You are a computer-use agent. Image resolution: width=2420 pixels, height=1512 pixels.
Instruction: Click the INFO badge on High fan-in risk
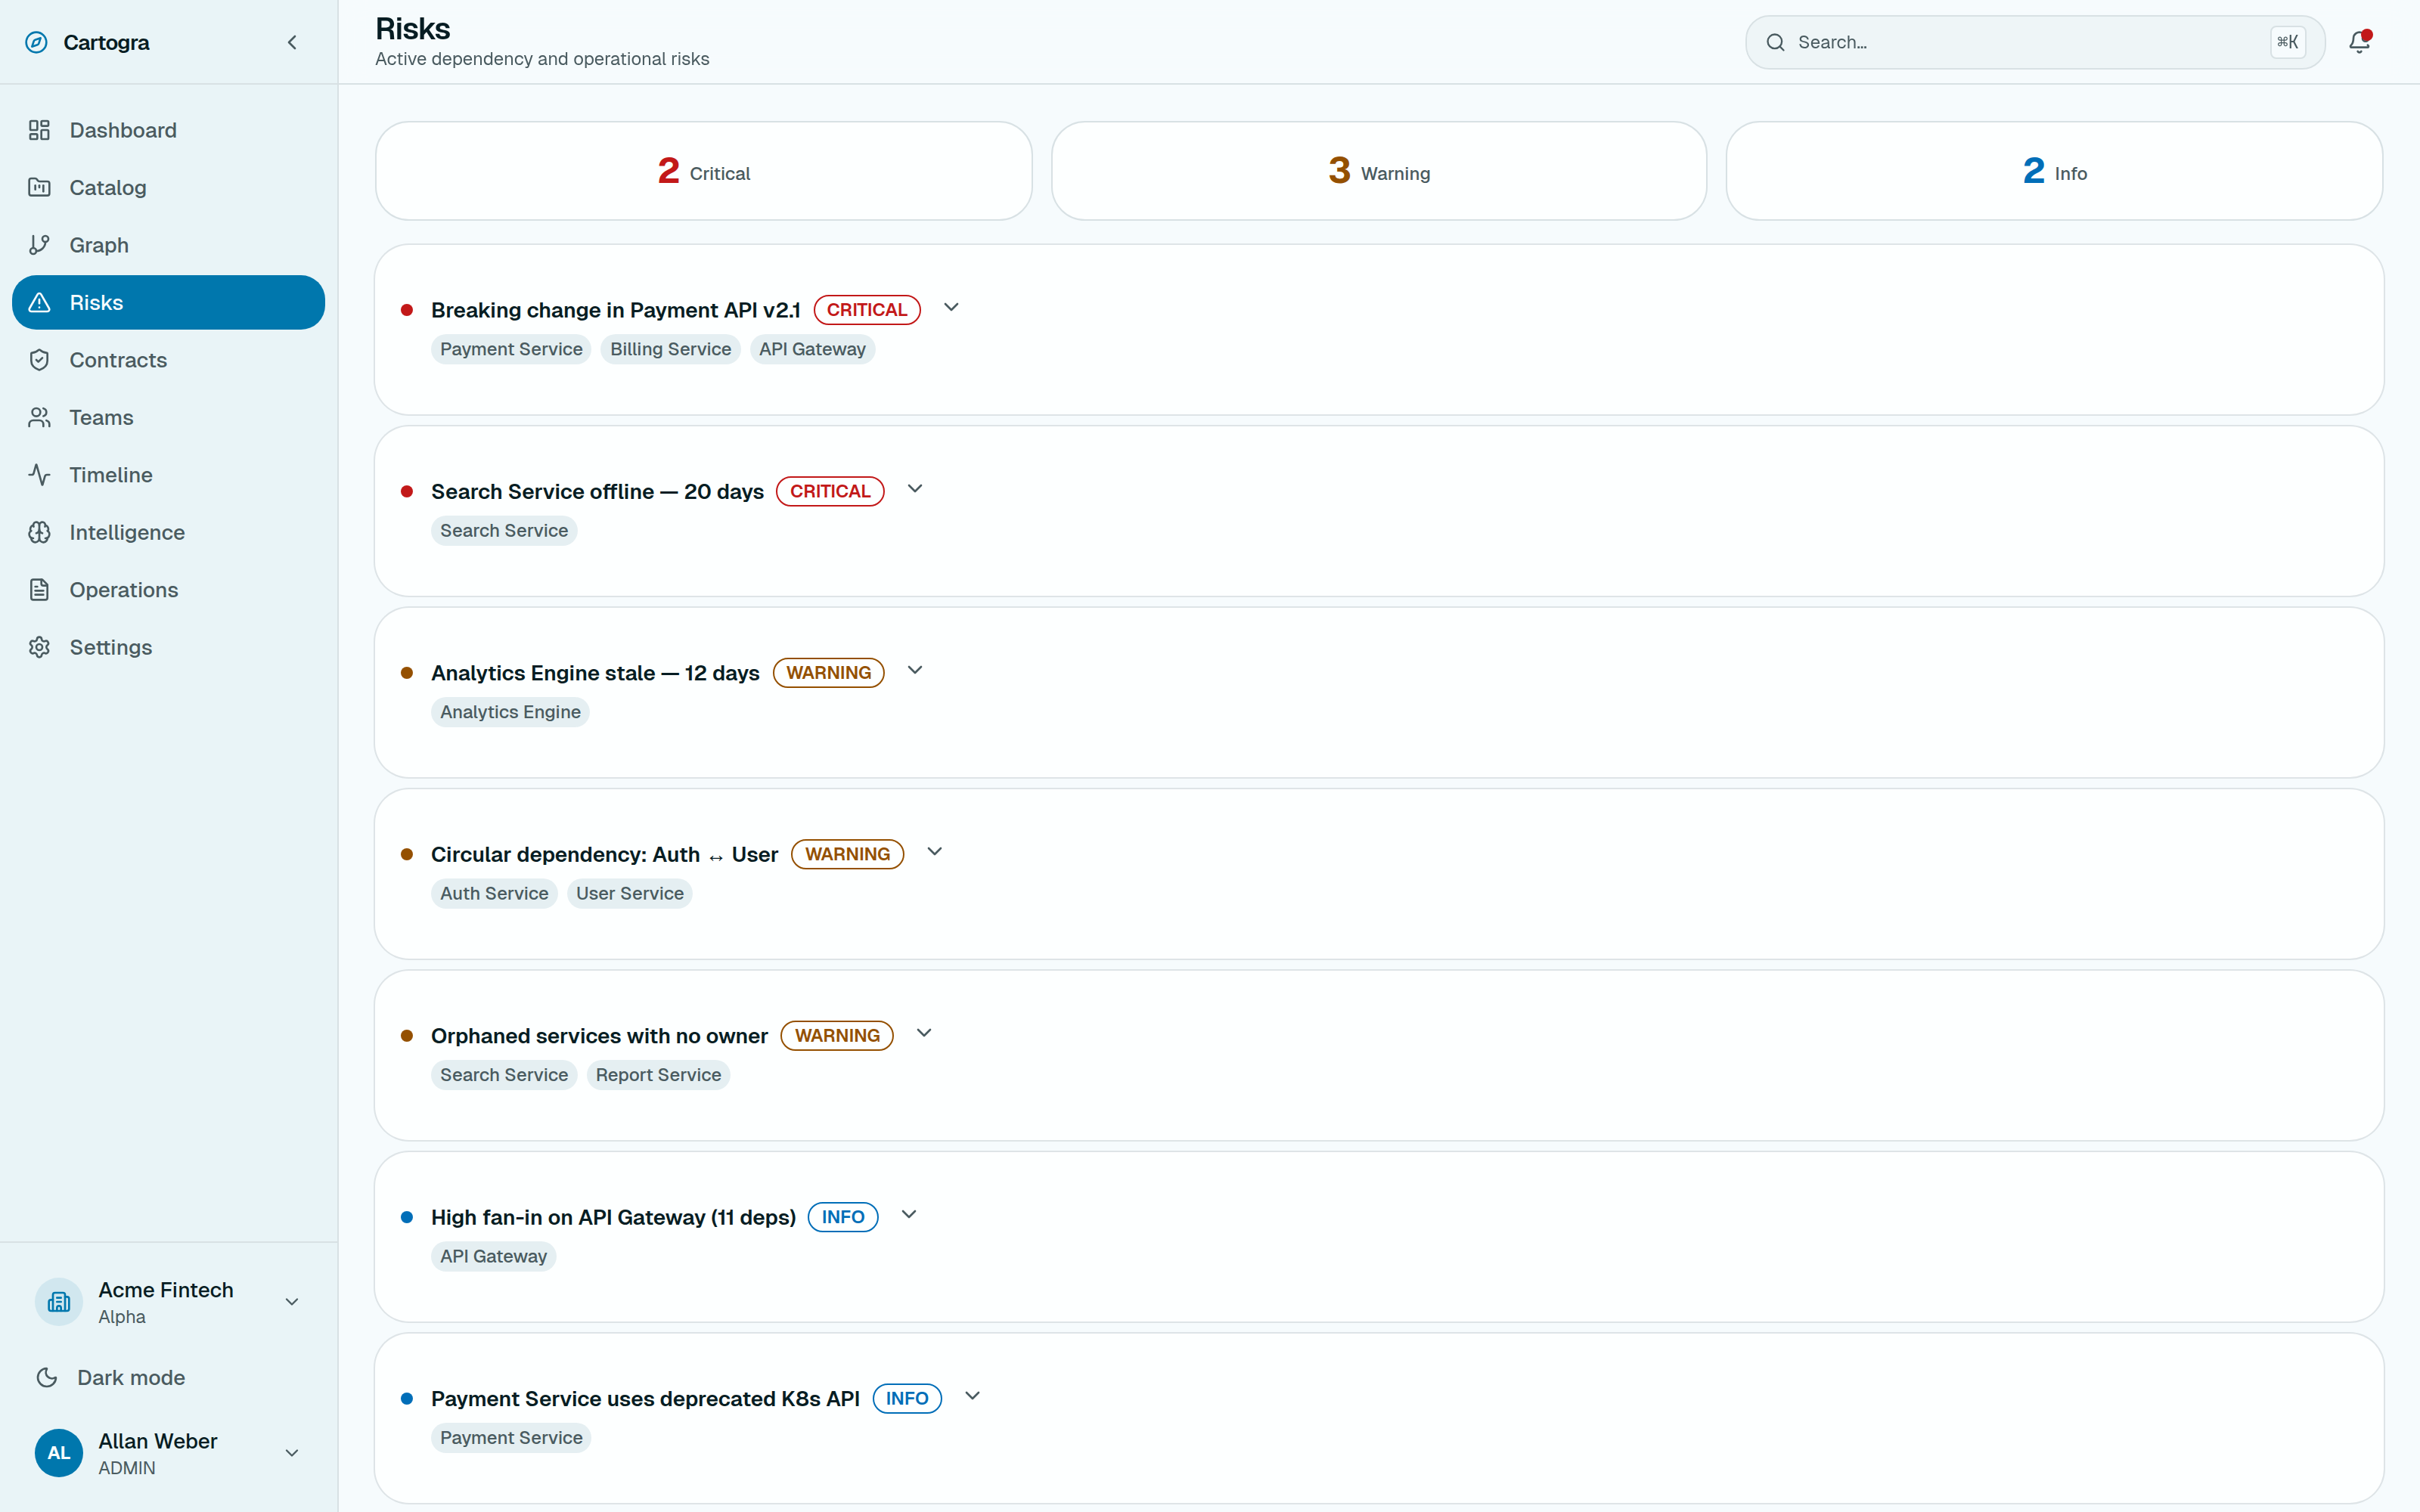click(x=843, y=1217)
